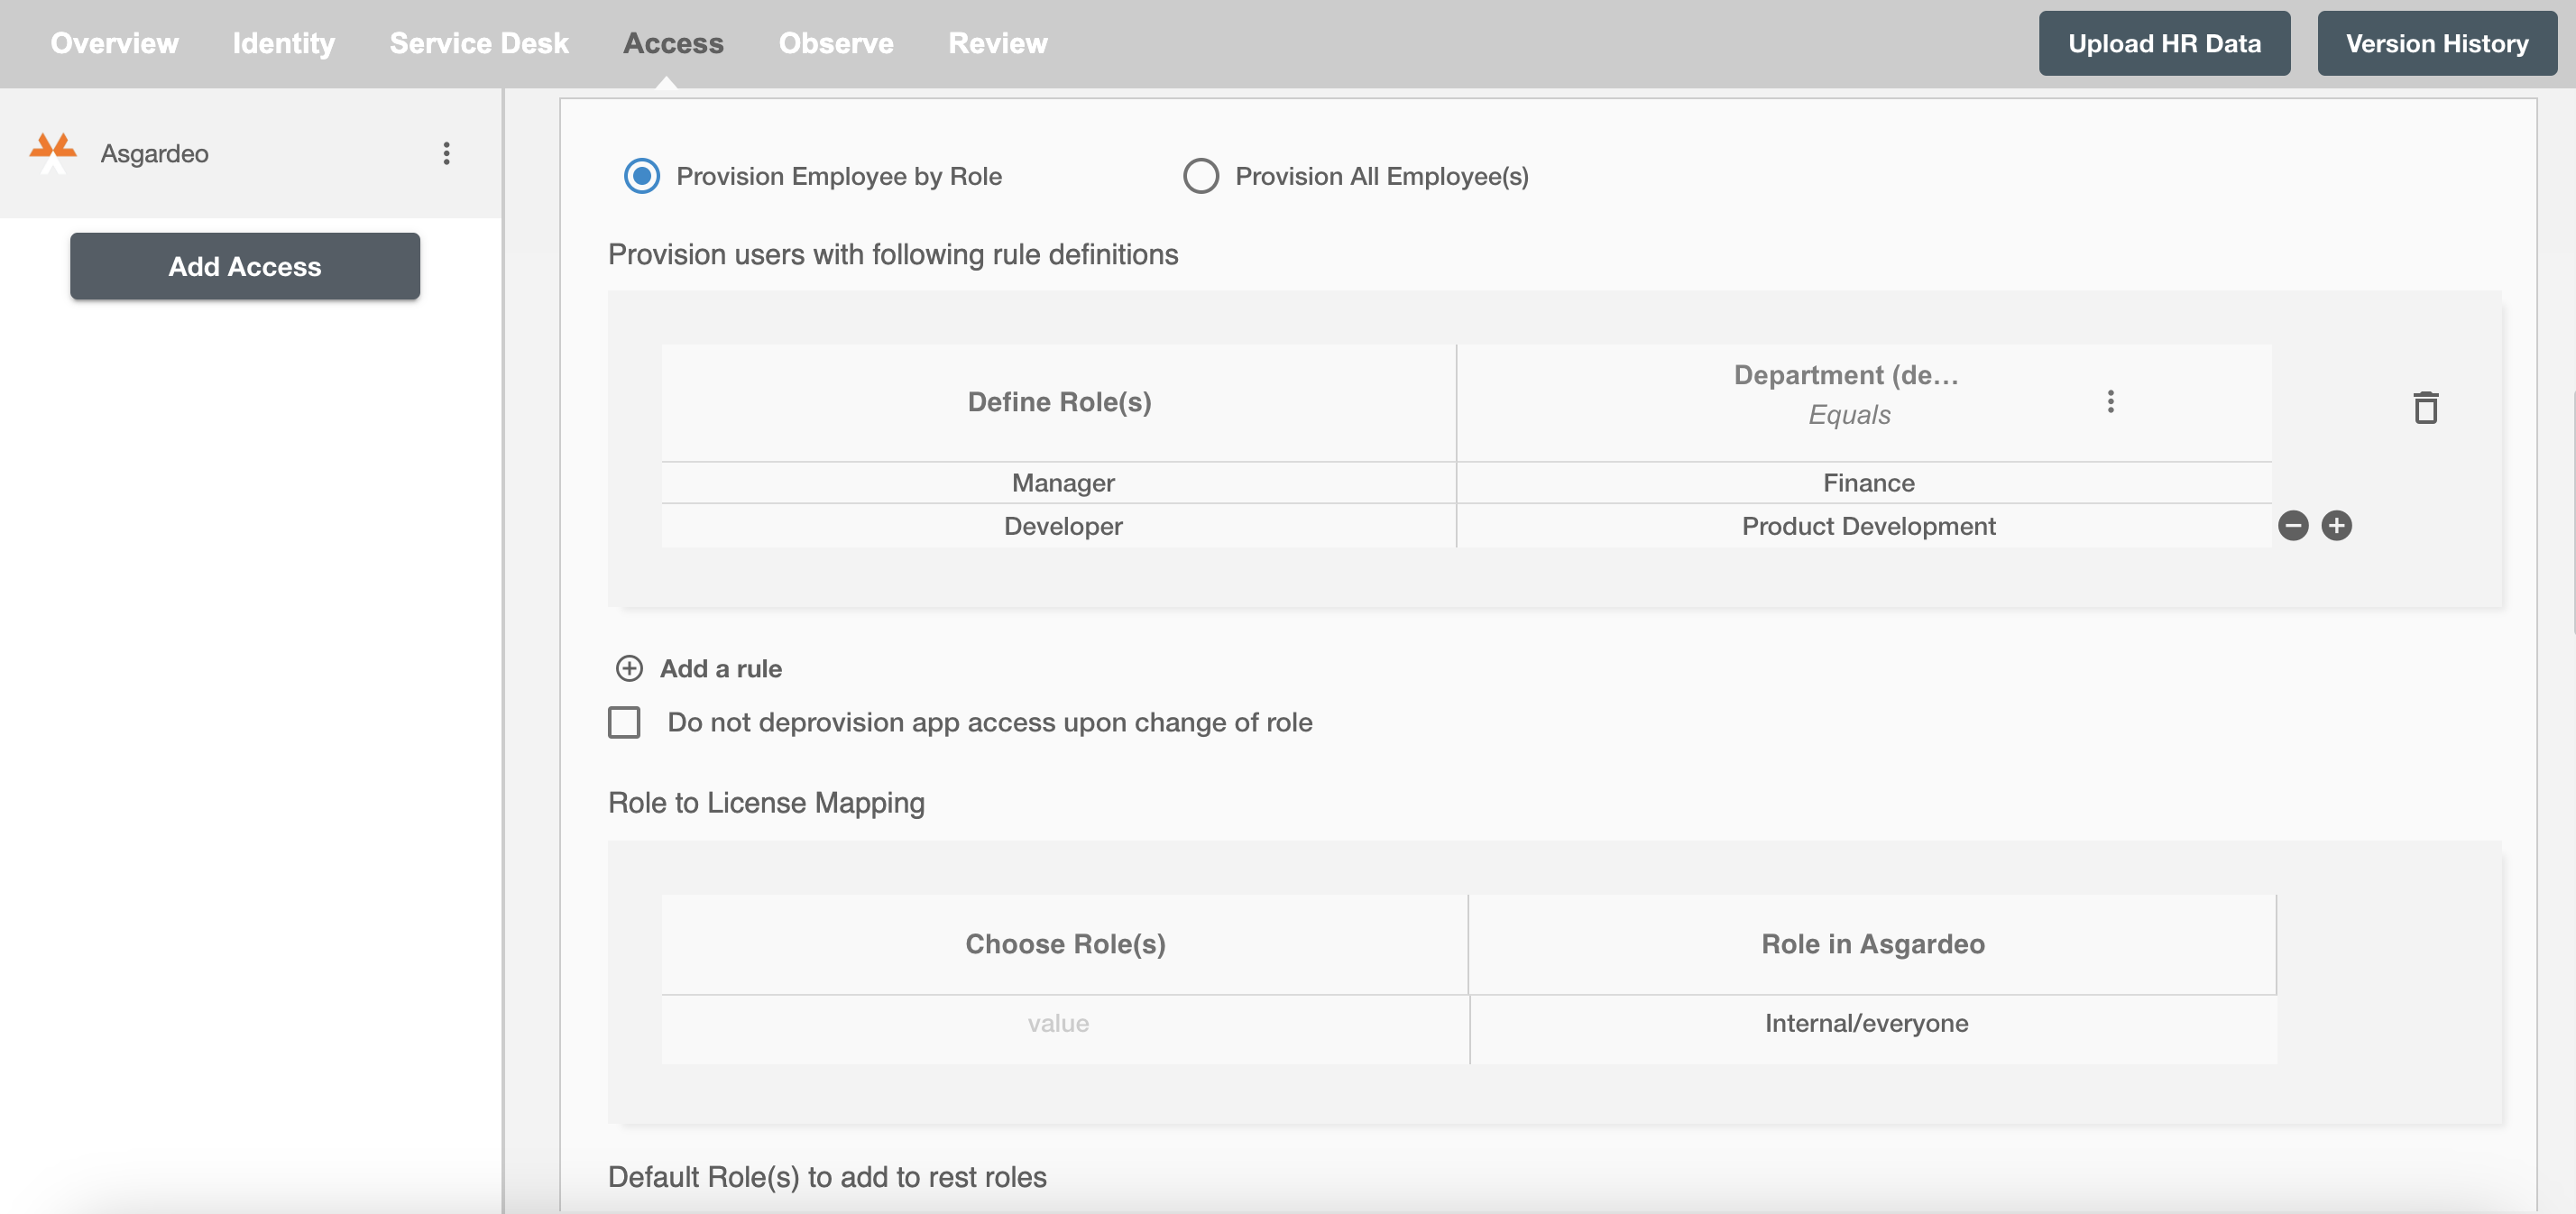
Task: Select the Provision All Employees radio button
Action: [x=1200, y=172]
